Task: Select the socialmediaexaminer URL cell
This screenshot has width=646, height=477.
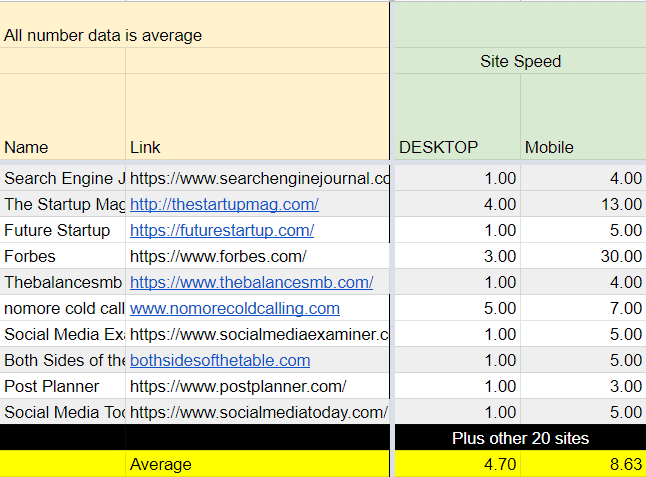Action: tap(257, 334)
